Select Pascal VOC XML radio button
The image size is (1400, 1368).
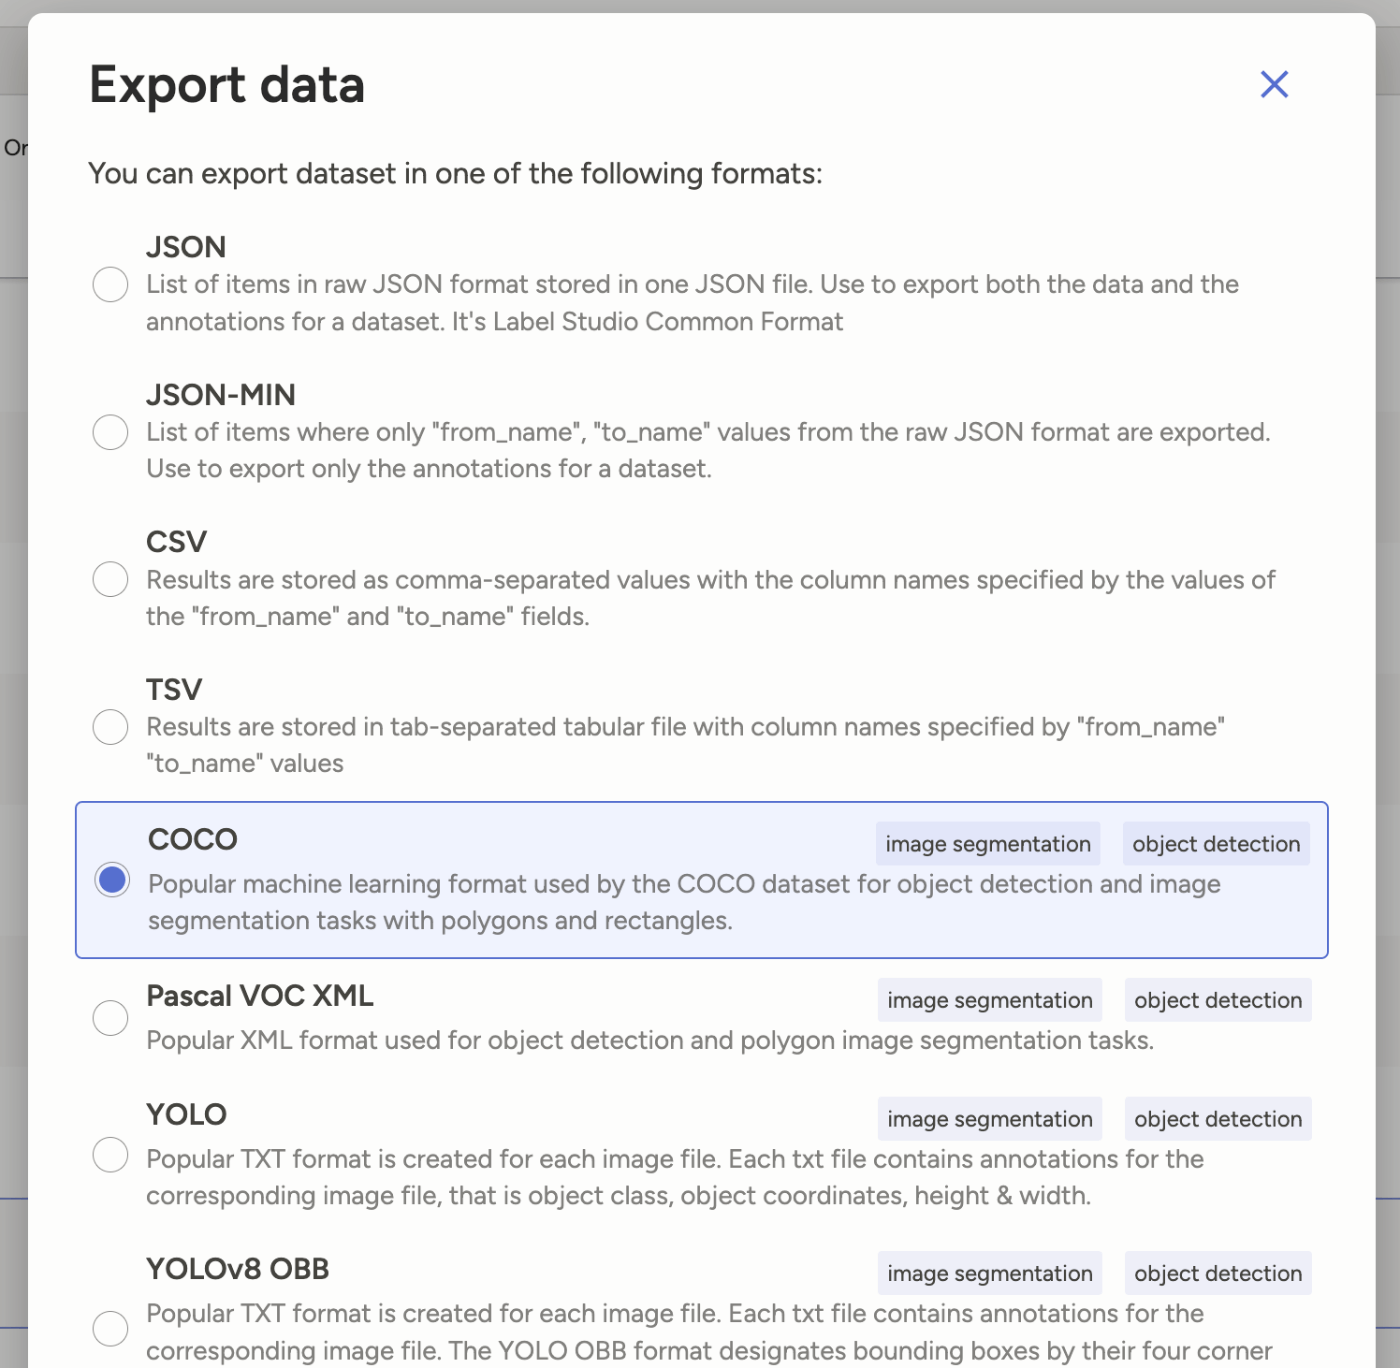[x=110, y=1018]
